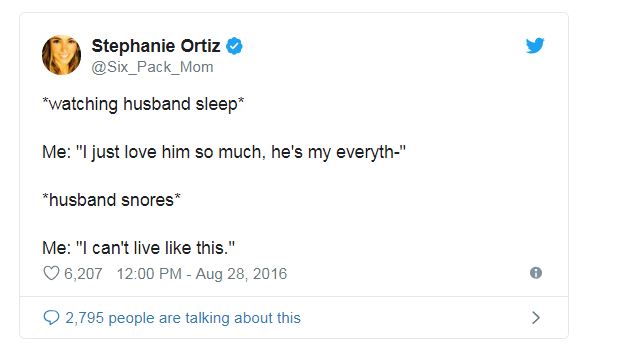Viewport: 627px width, 360px height.
Task: Like the tweet with the heart icon
Action: [51, 273]
